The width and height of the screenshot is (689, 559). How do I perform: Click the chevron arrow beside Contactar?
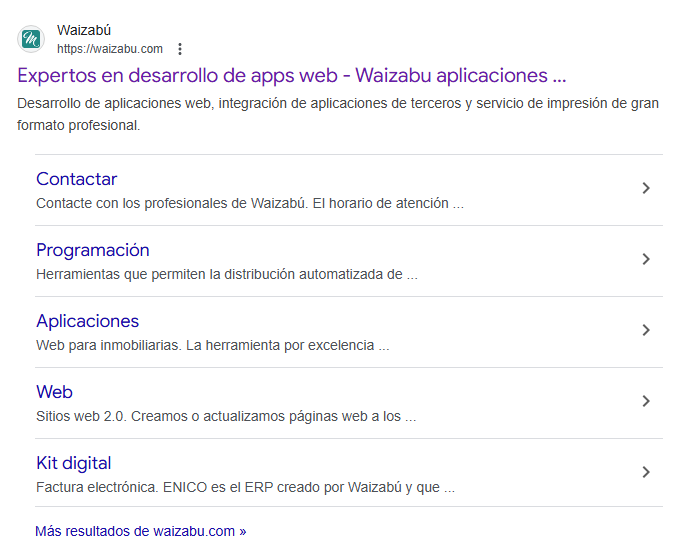[x=646, y=188]
